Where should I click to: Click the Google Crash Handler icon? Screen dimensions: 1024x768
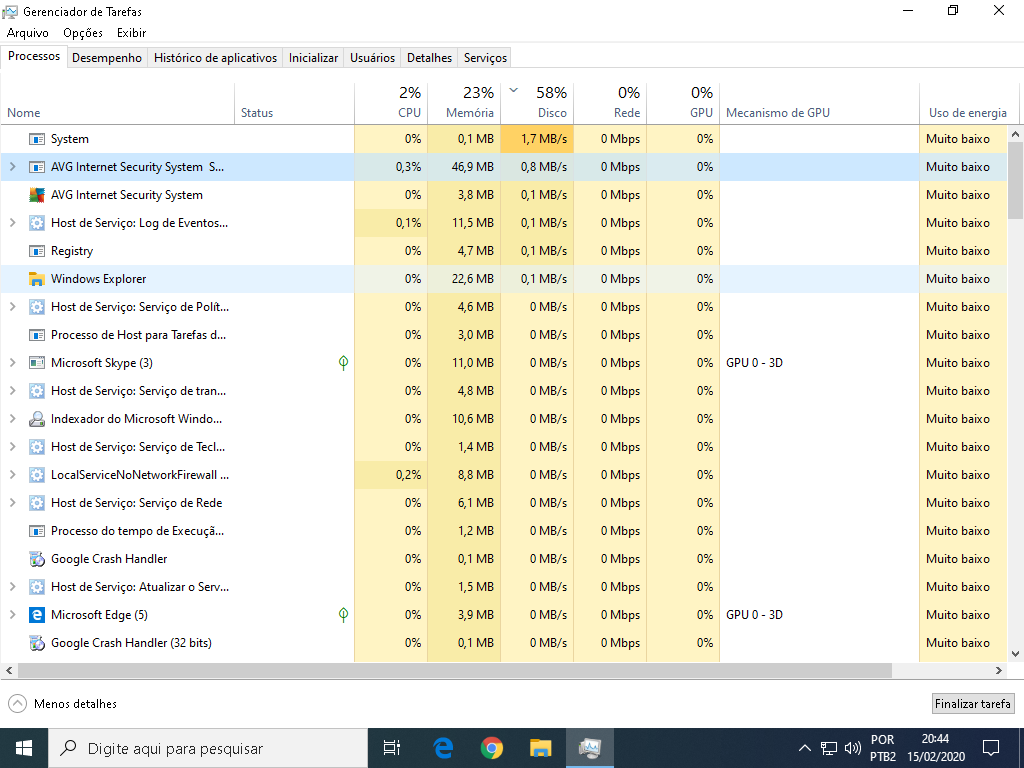(x=37, y=559)
